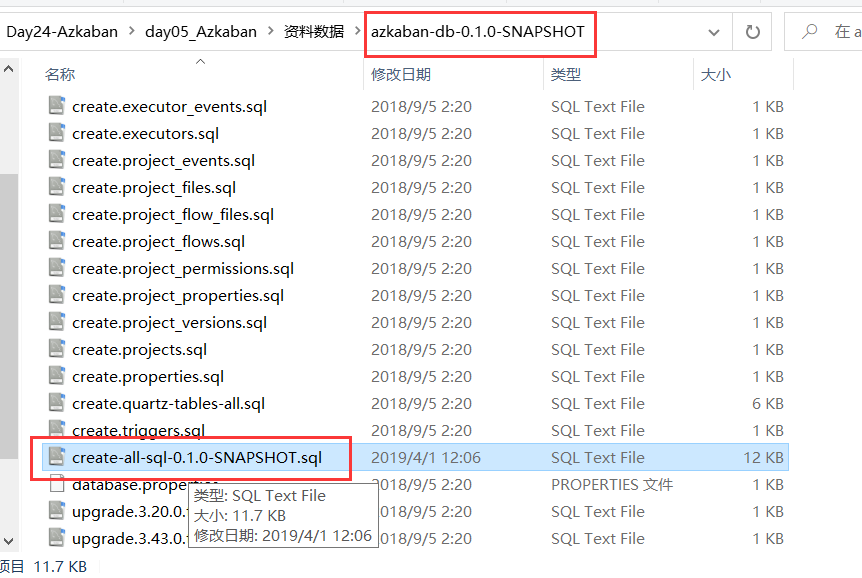Click the database.properties file icon
Image resolution: width=862 pixels, height=578 pixels.
click(57, 483)
